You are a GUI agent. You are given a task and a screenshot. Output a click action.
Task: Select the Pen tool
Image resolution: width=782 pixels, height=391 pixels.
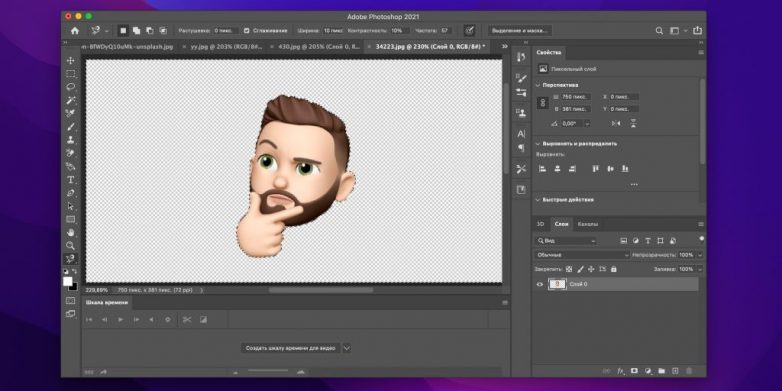(x=70, y=193)
